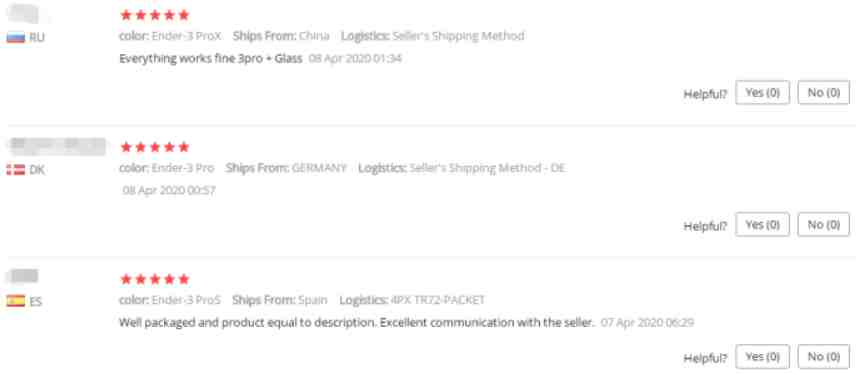Click the star rating of ES review
The image size is (858, 374).
click(x=155, y=279)
